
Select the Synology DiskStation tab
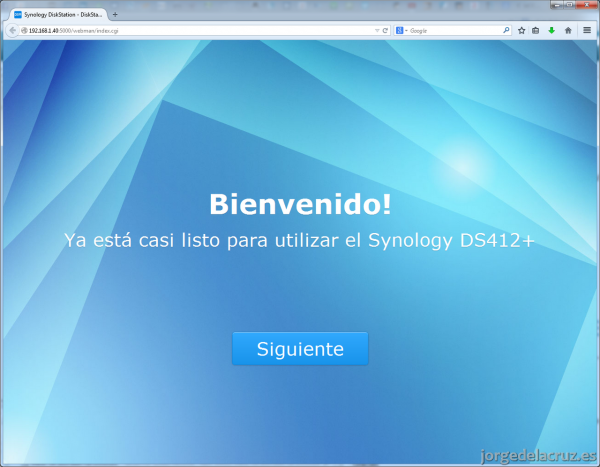pyautogui.click(x=57, y=15)
